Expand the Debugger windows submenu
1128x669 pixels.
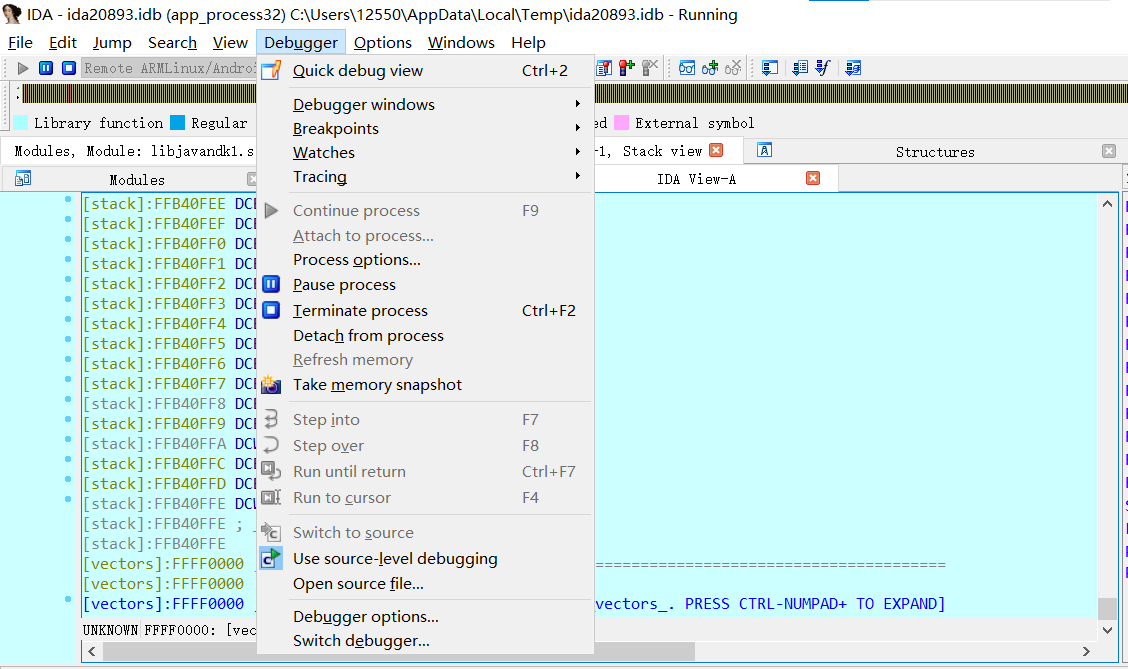pyautogui.click(x=578, y=104)
